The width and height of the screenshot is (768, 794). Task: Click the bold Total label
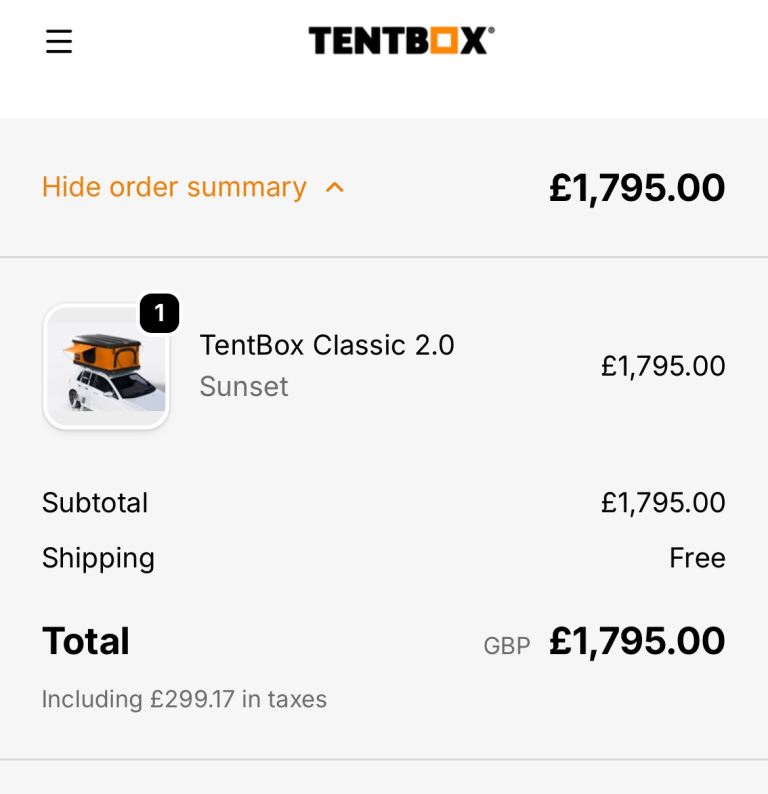86,641
